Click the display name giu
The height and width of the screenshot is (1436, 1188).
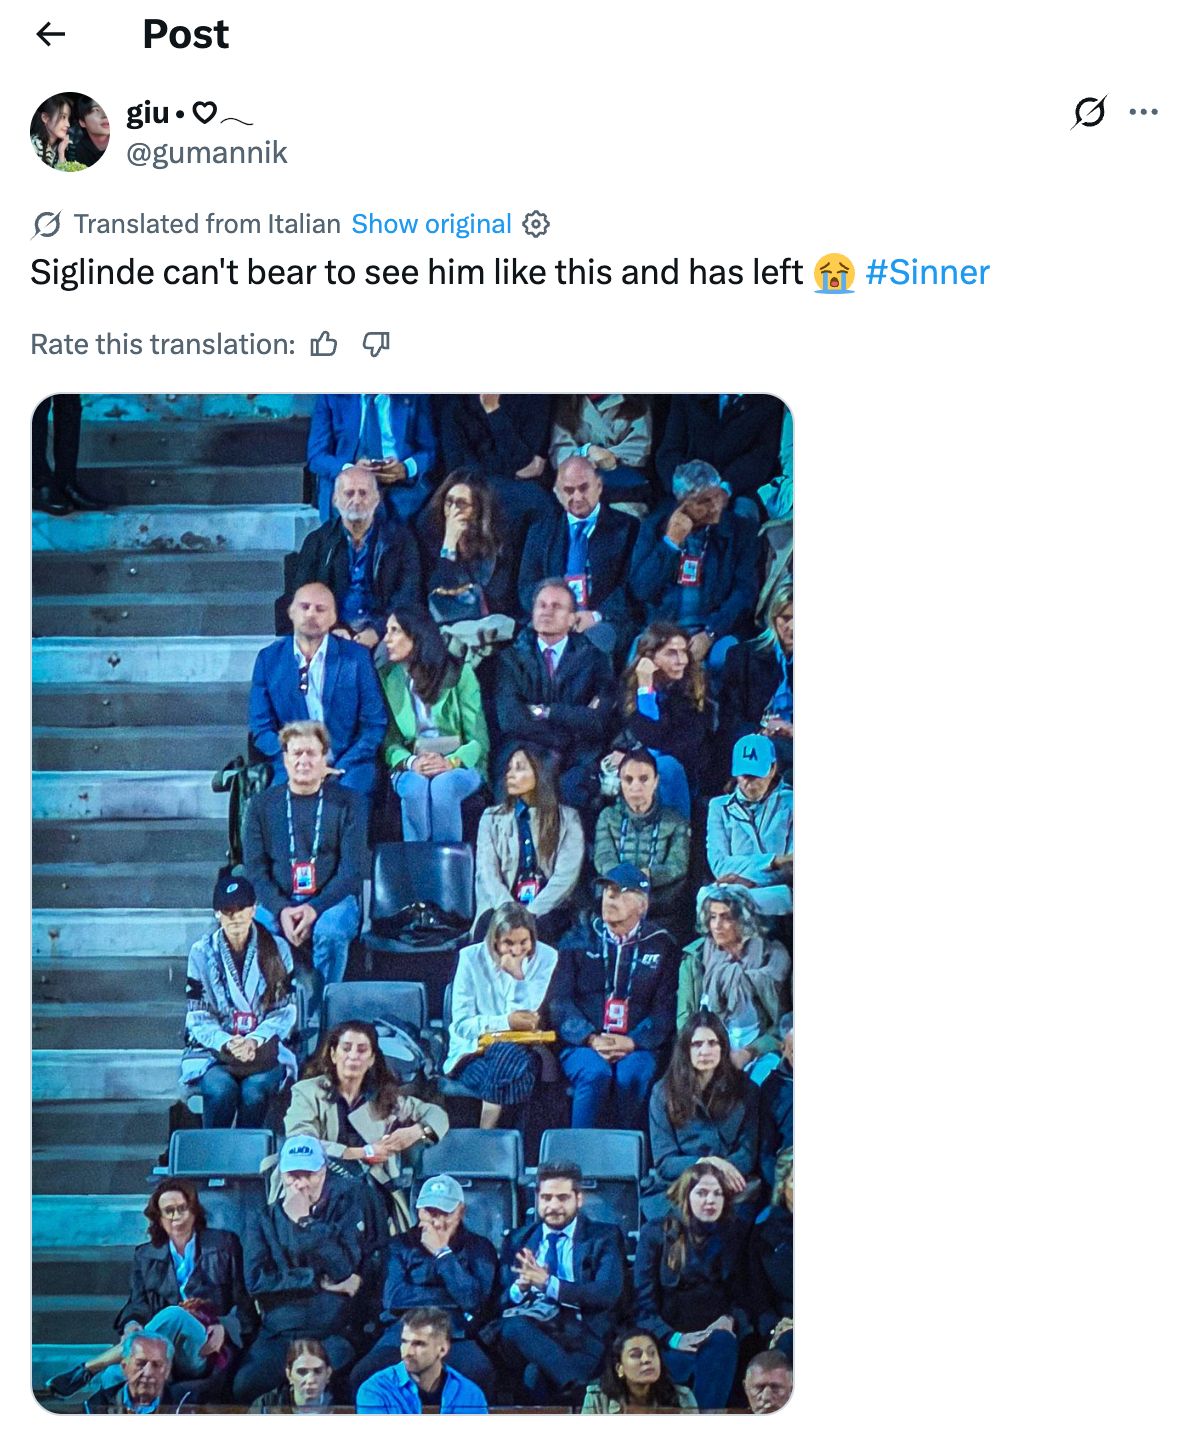click(148, 114)
